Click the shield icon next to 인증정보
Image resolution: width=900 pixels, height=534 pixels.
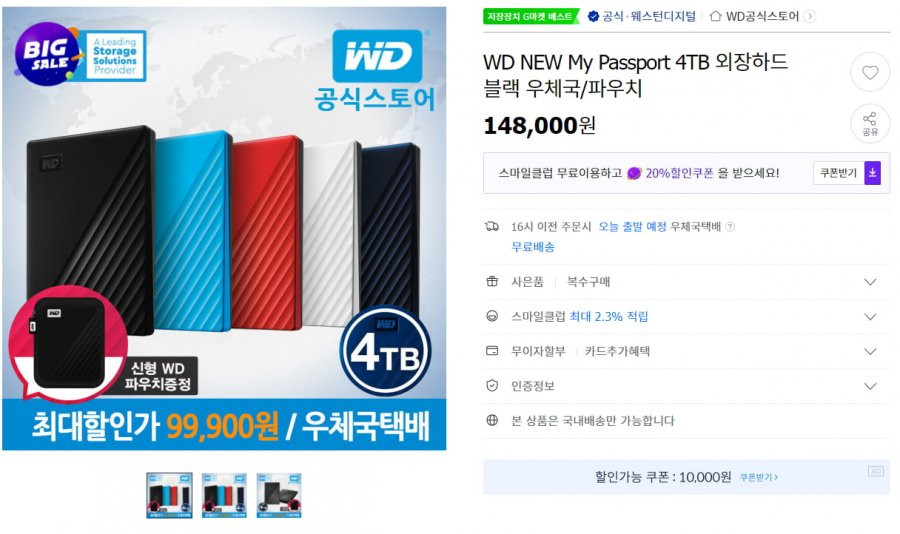tap(492, 386)
